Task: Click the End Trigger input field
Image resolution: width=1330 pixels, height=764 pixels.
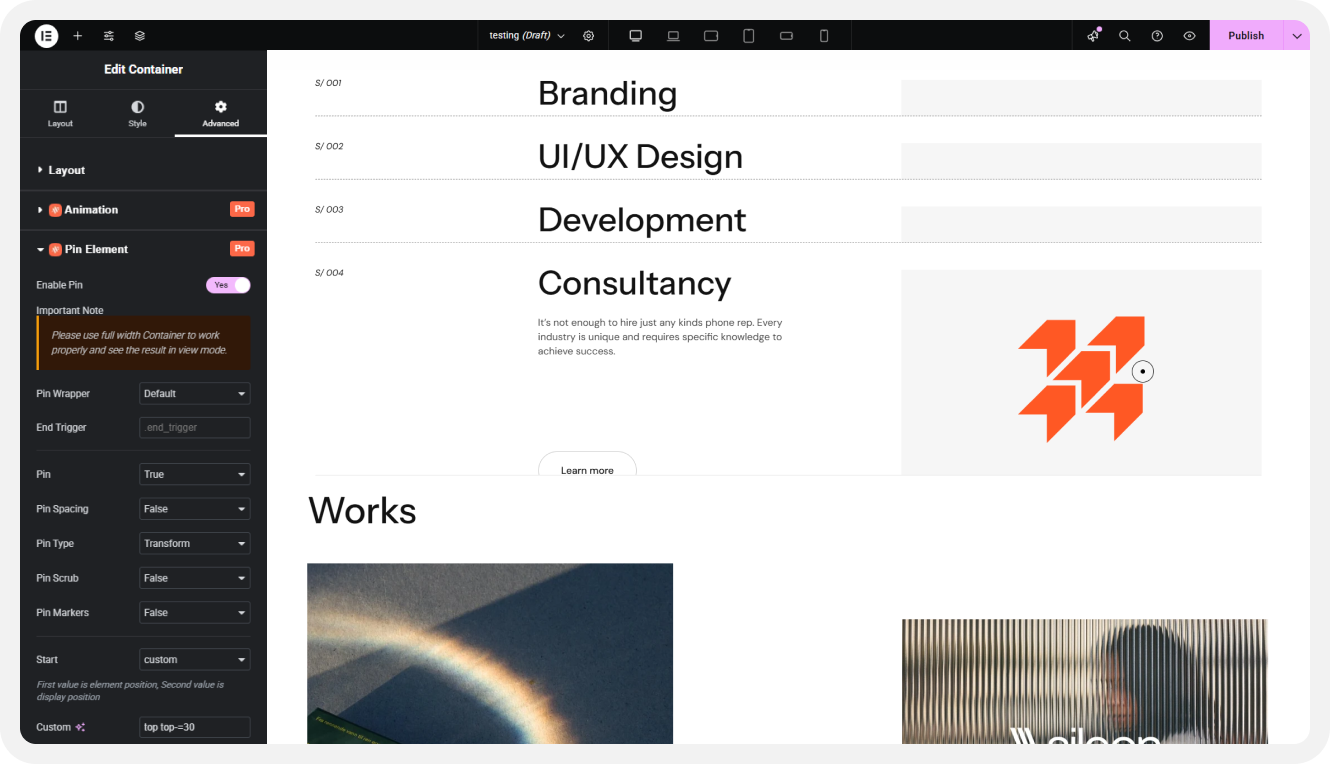Action: (195, 427)
